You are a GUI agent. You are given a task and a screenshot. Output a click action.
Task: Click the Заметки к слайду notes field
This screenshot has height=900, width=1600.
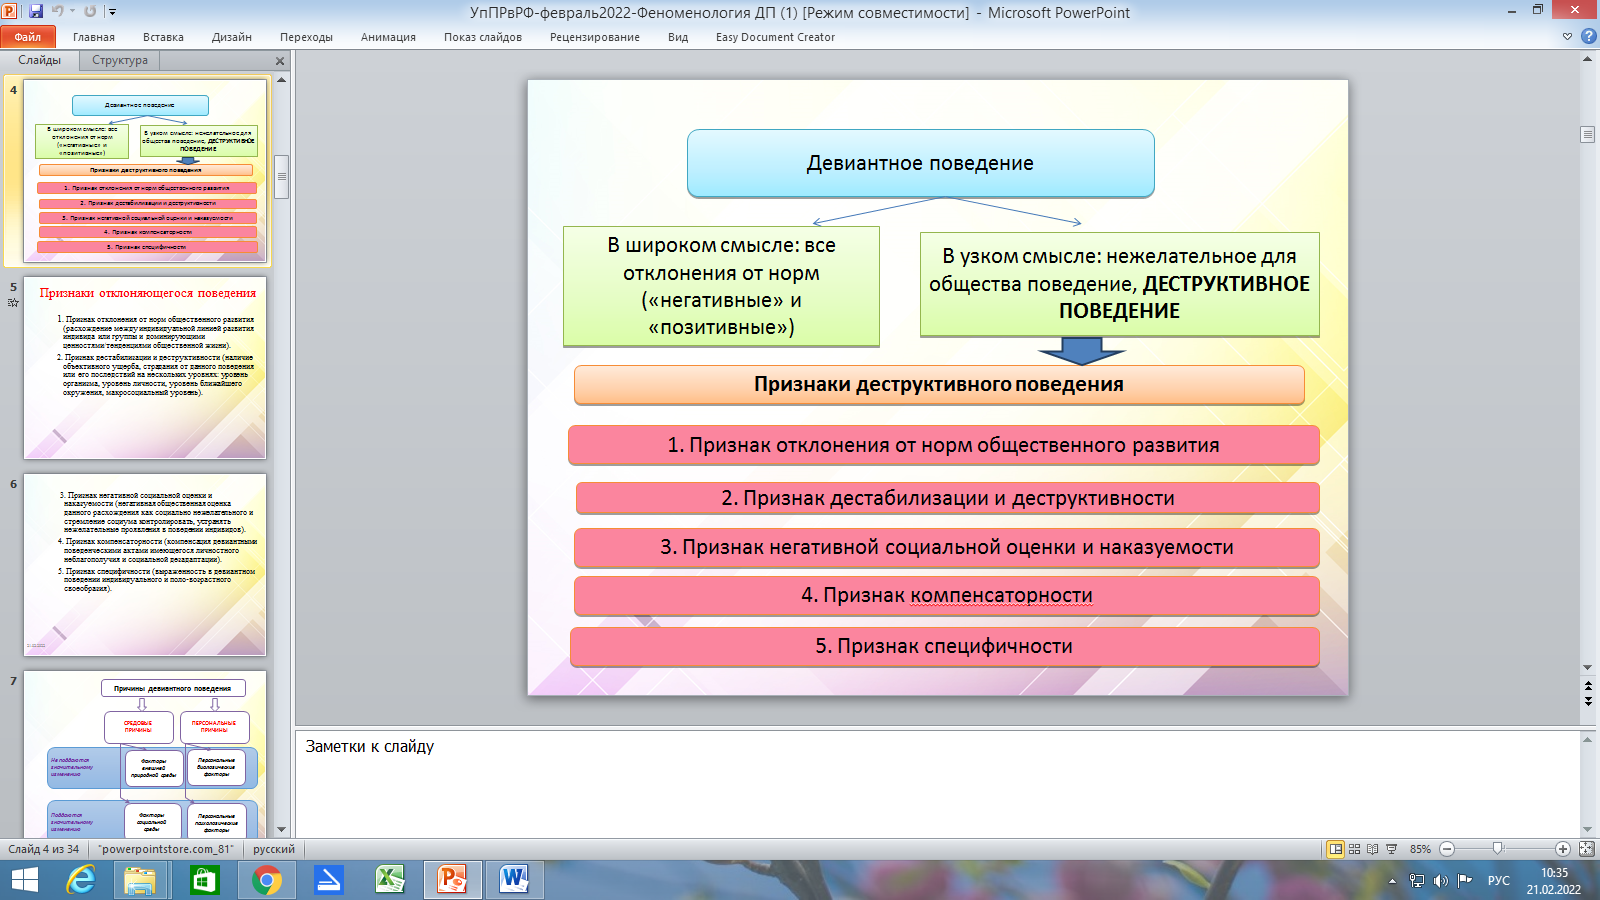pos(937,783)
